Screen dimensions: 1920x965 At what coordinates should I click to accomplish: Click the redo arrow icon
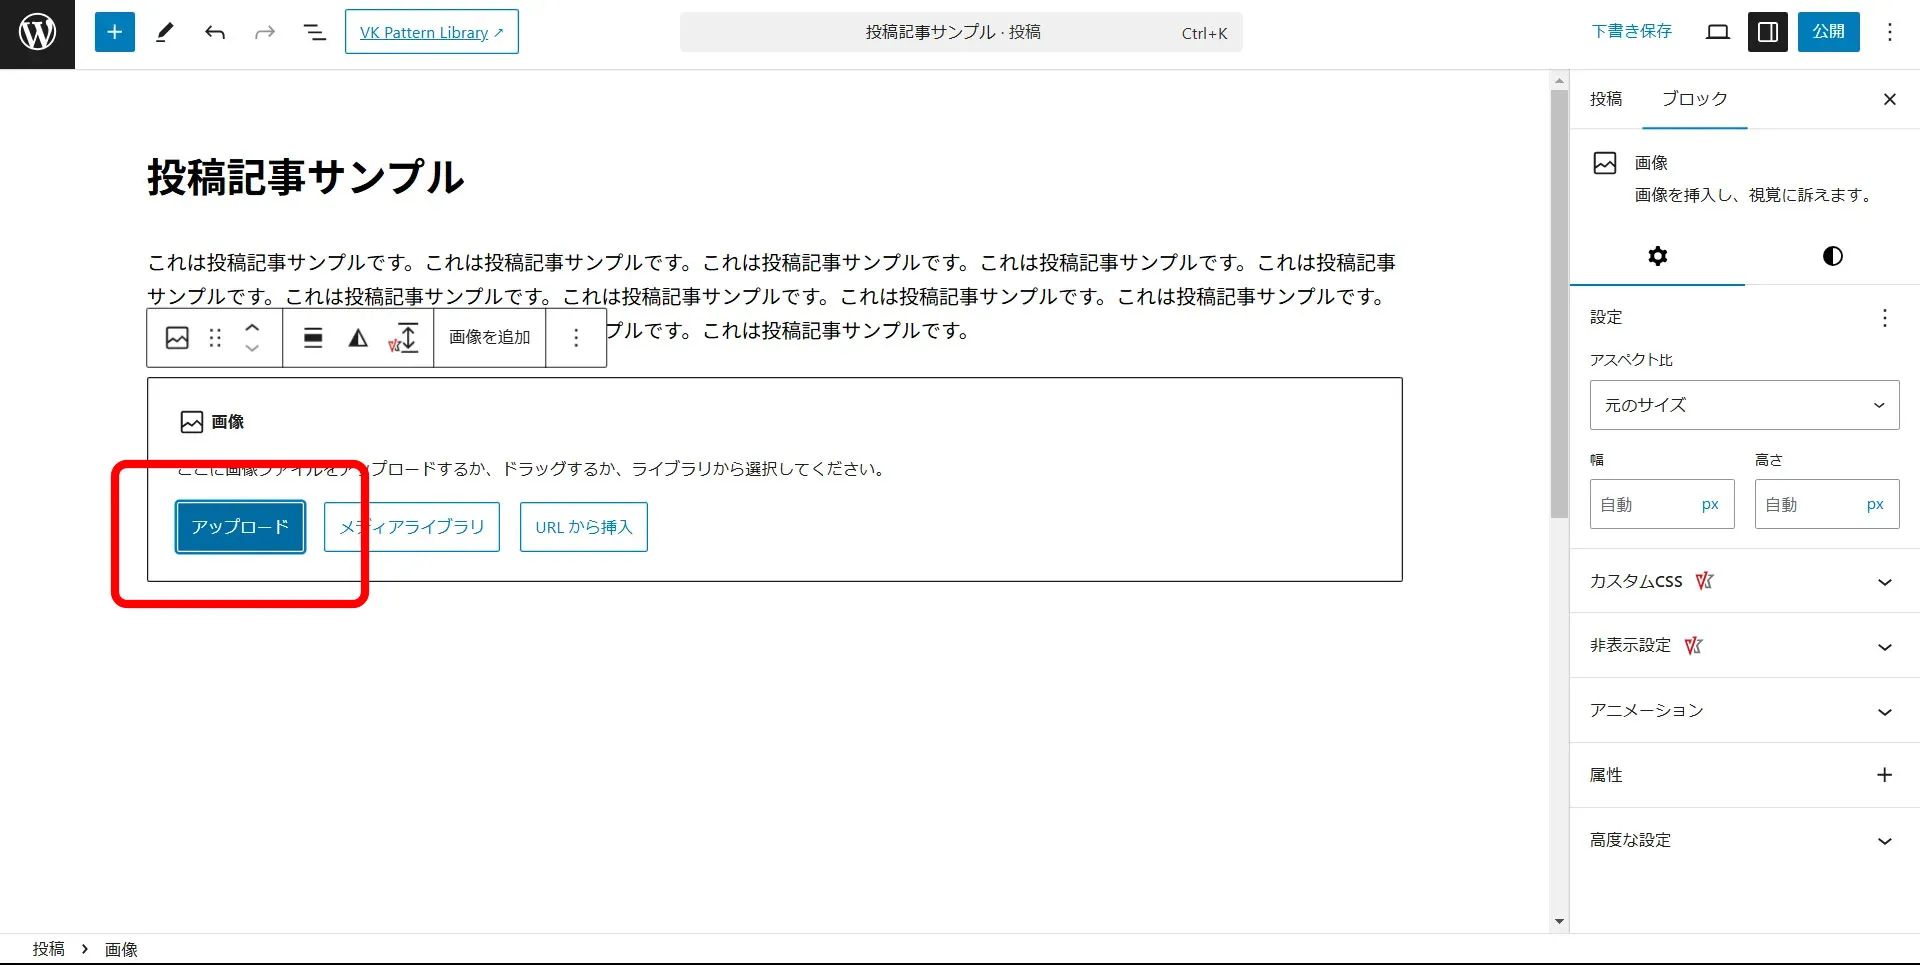click(264, 31)
